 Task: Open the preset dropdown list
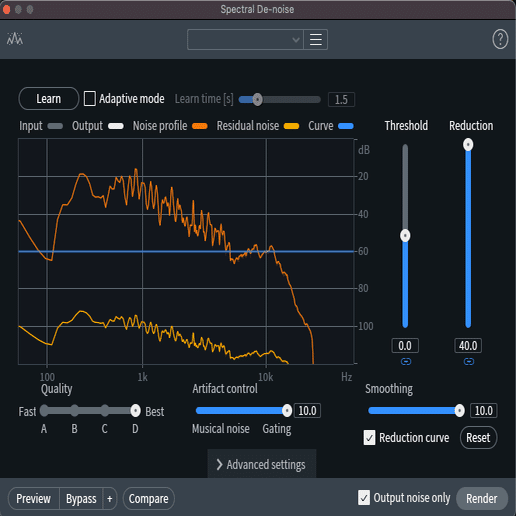(x=245, y=40)
